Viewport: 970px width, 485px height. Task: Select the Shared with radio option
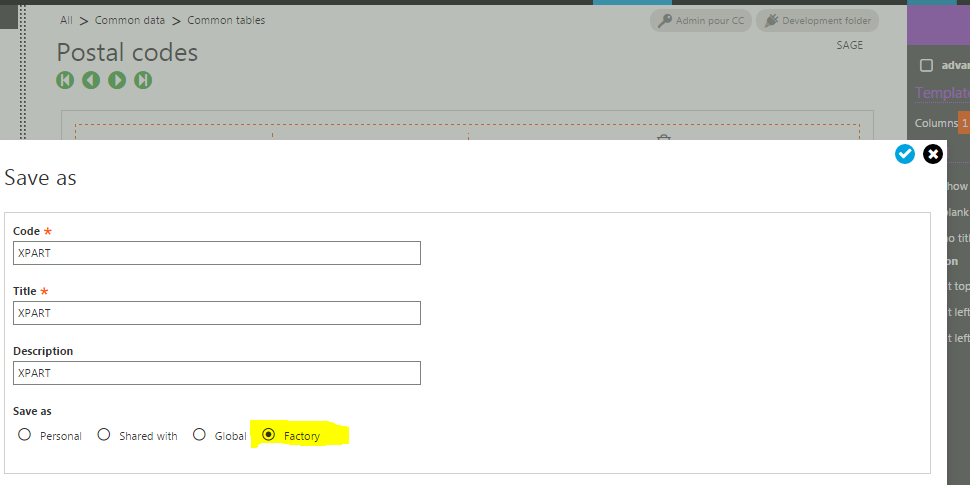pos(104,435)
